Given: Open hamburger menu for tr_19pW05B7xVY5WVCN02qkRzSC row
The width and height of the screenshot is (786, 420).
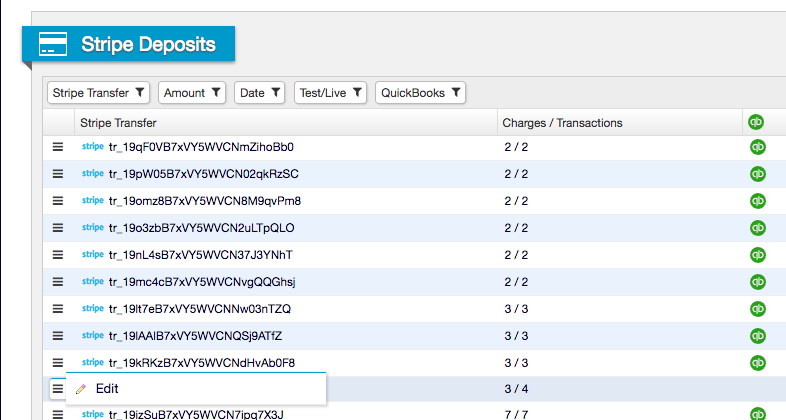Looking at the screenshot, I should 58,174.
